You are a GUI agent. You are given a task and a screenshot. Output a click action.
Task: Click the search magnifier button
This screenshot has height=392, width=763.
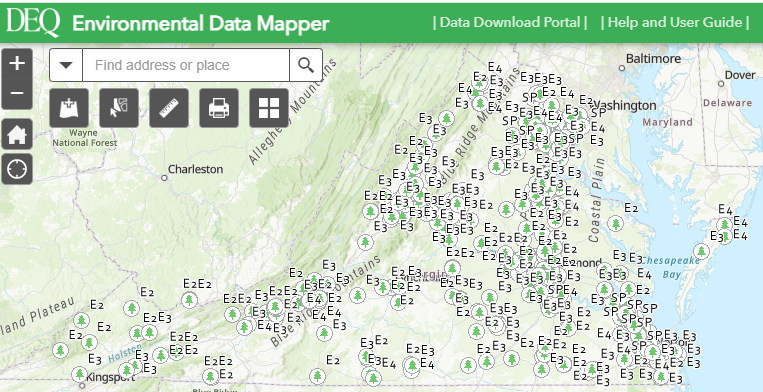pyautogui.click(x=306, y=65)
